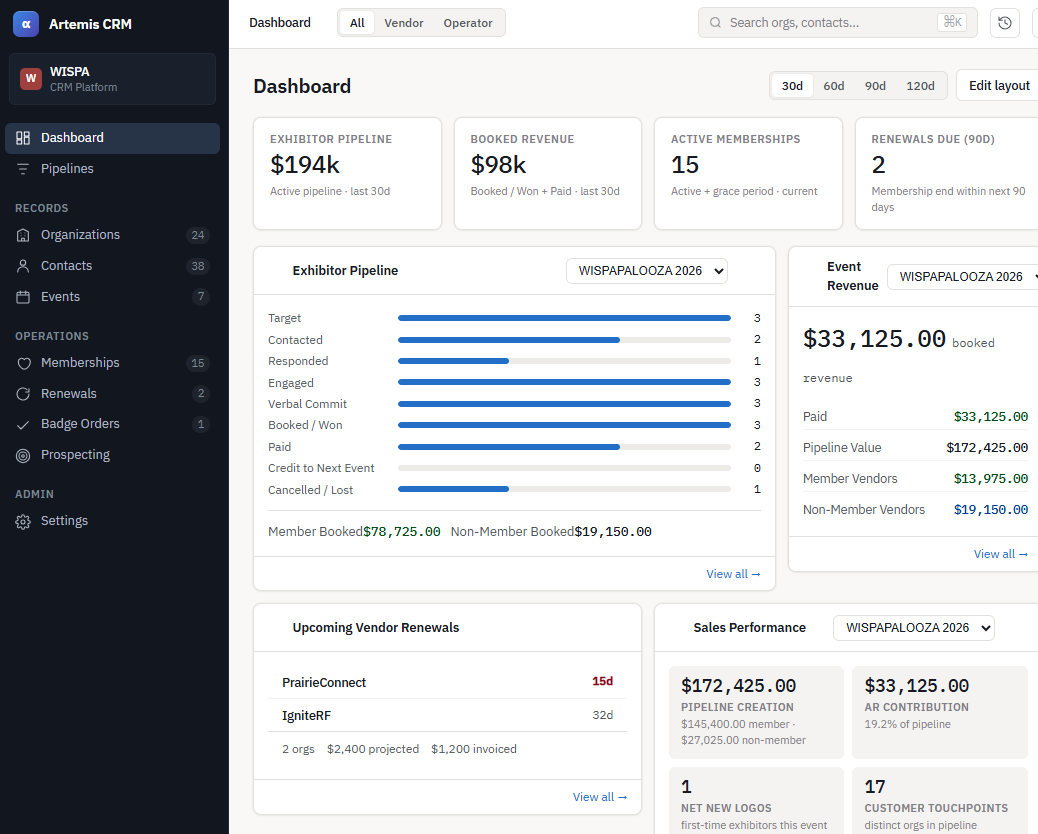Click the Paid $33,125.00 revenue row

915,416
